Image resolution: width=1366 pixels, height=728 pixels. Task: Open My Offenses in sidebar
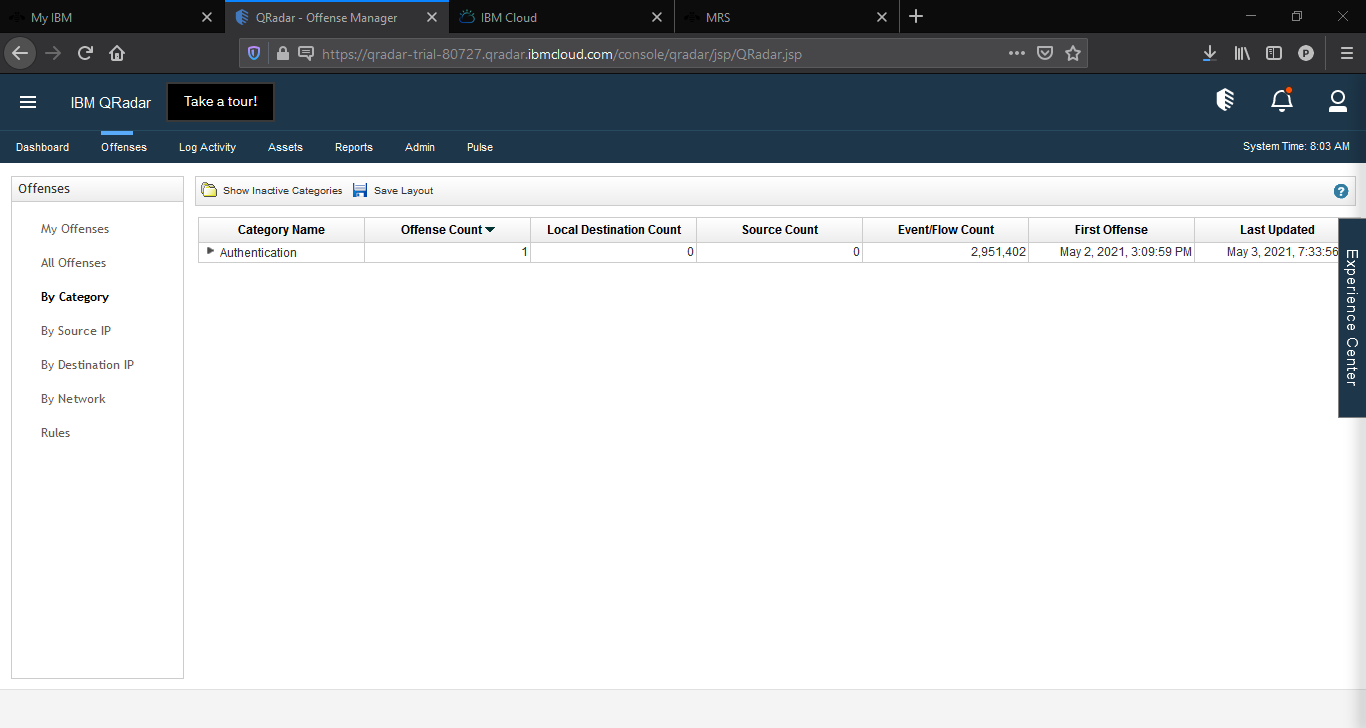(75, 229)
